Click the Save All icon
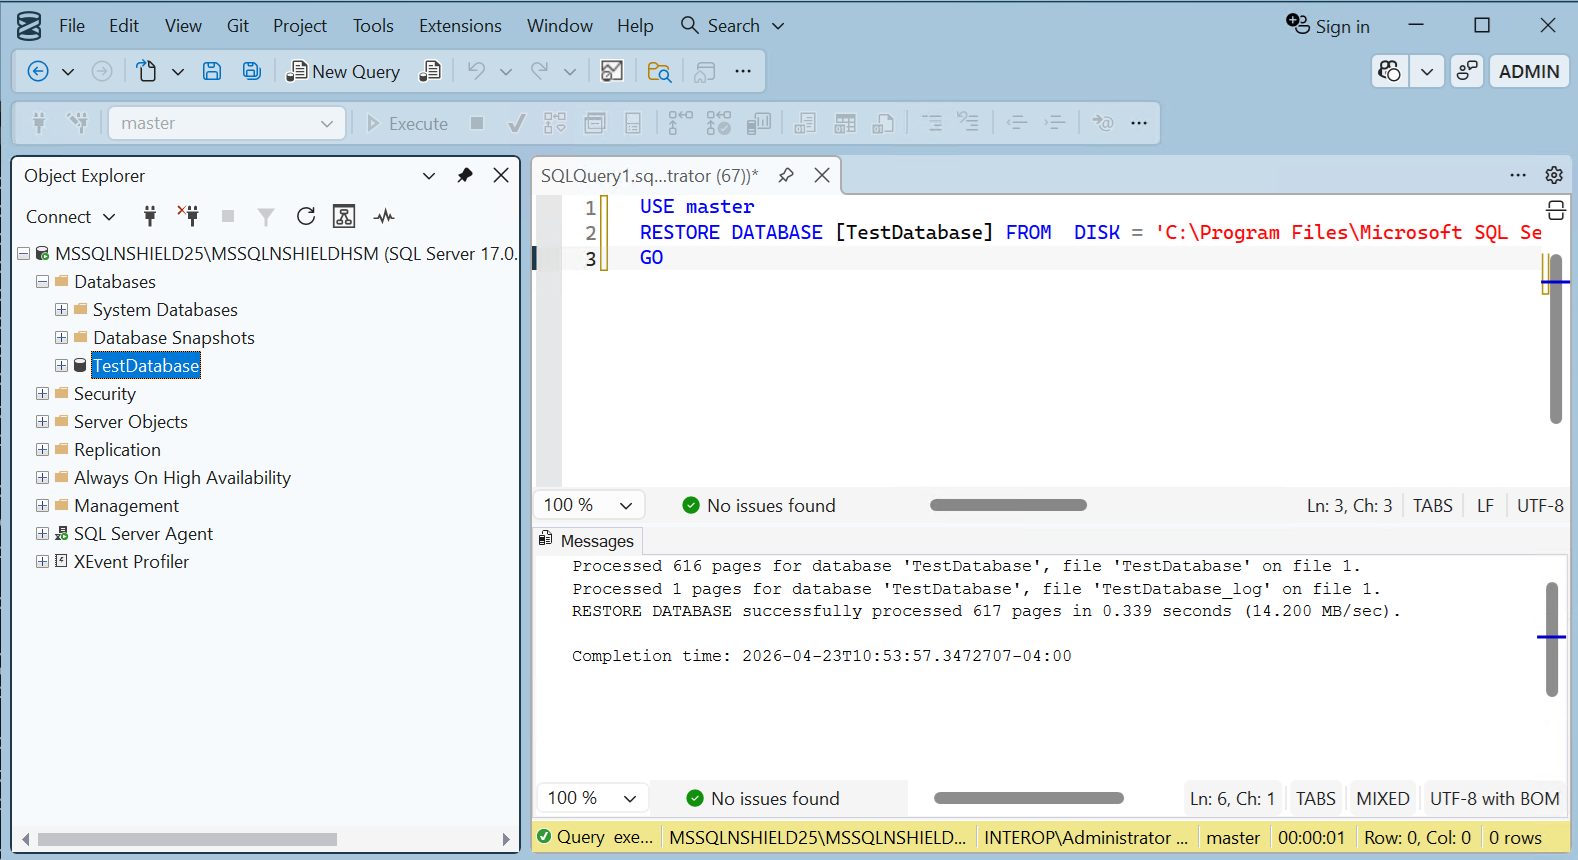The height and width of the screenshot is (860, 1578). tap(252, 71)
